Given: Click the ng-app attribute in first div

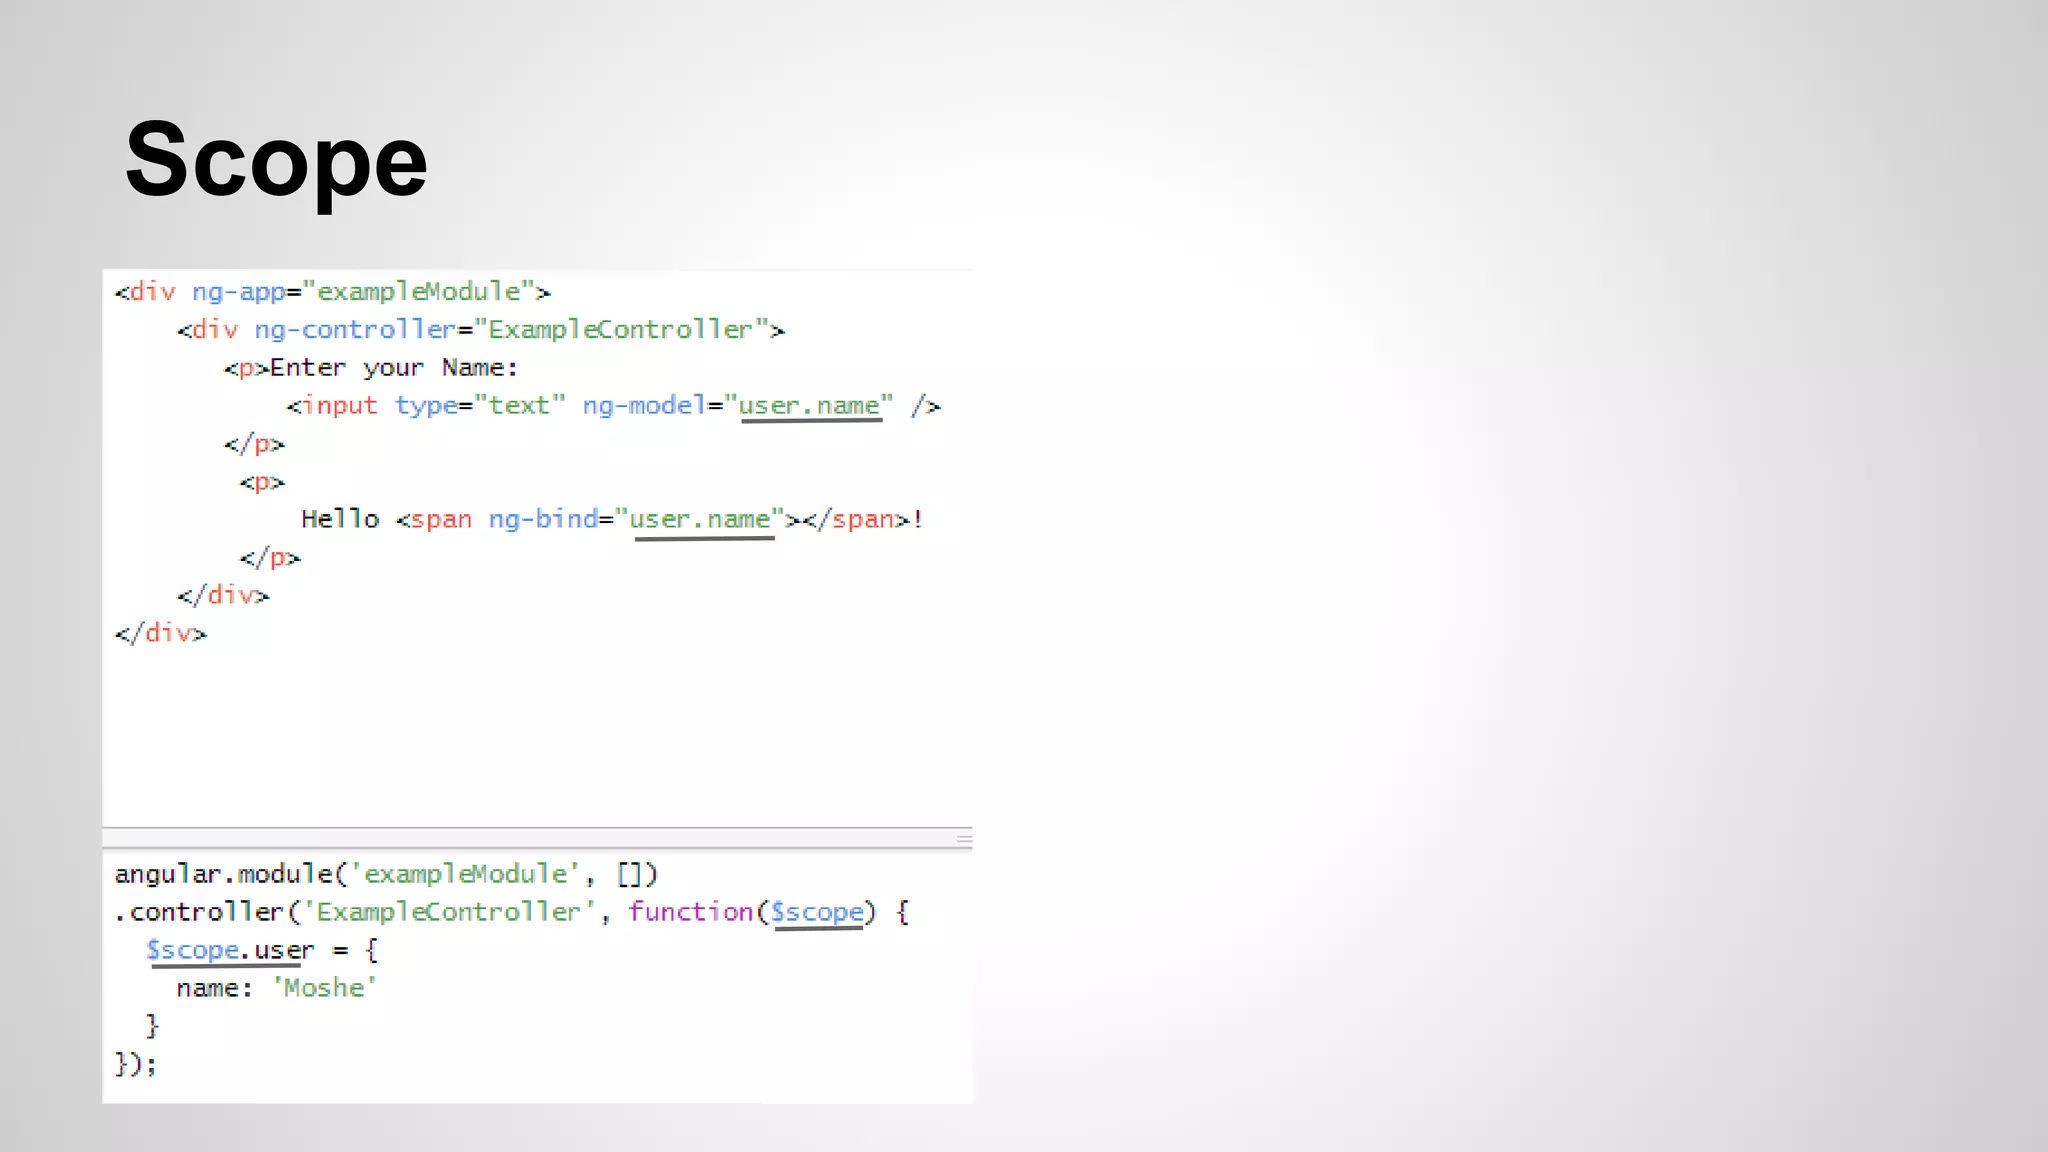Looking at the screenshot, I should [x=238, y=292].
